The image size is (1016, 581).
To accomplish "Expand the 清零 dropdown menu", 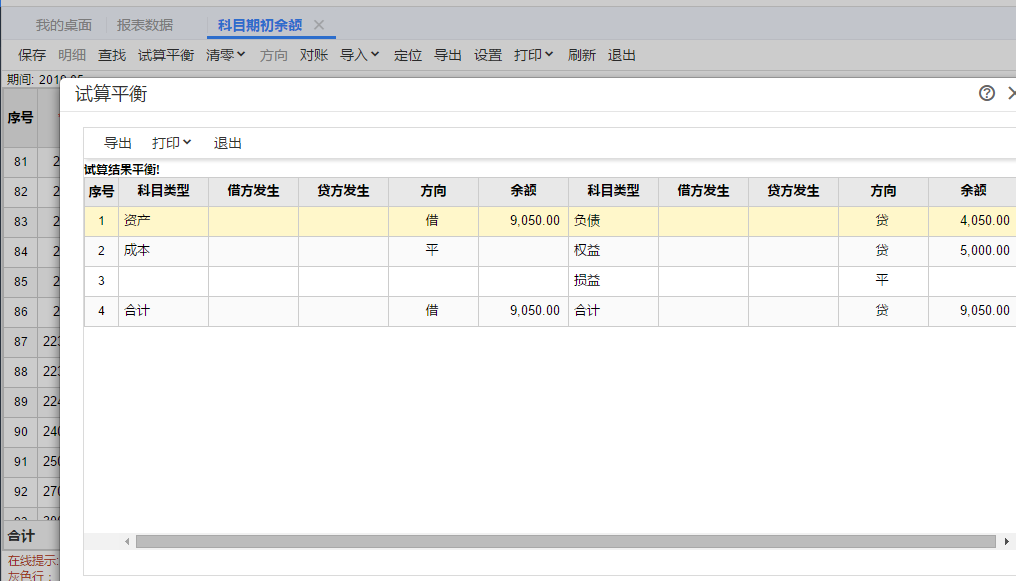I will (225, 55).
